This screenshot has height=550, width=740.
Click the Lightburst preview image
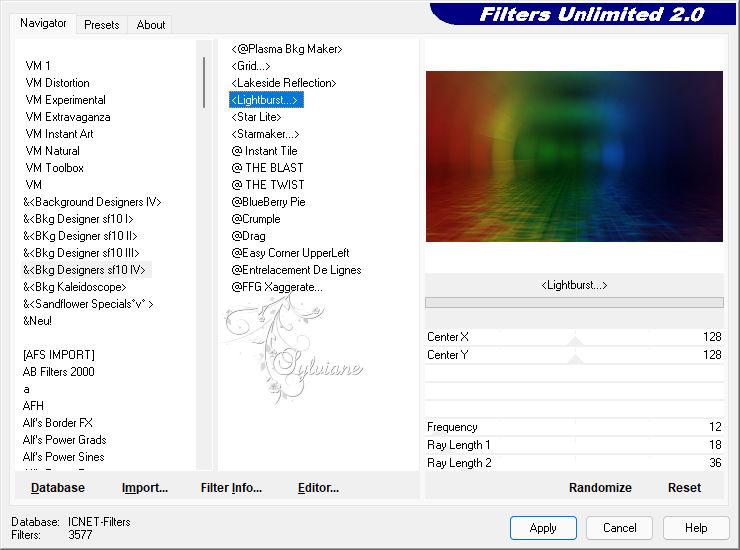pyautogui.click(x=574, y=156)
